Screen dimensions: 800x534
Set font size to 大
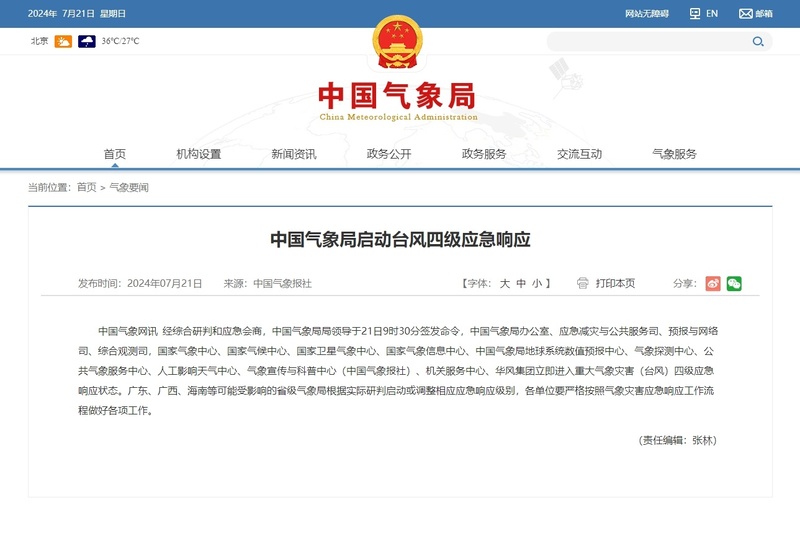(x=505, y=284)
